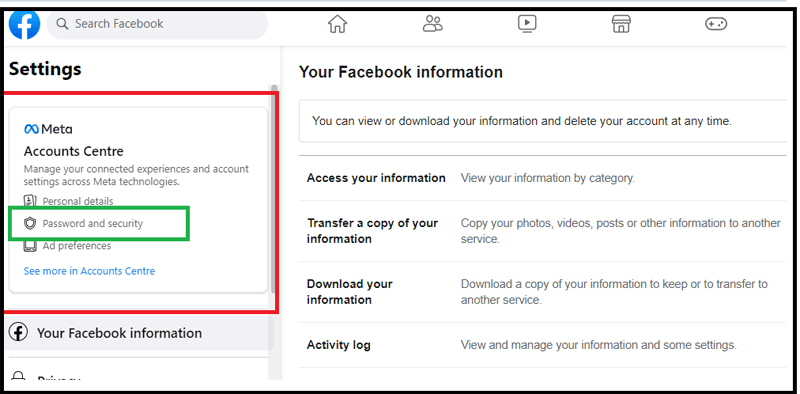The width and height of the screenshot is (800, 394).
Task: Click the Personal details icon
Action: (31, 201)
